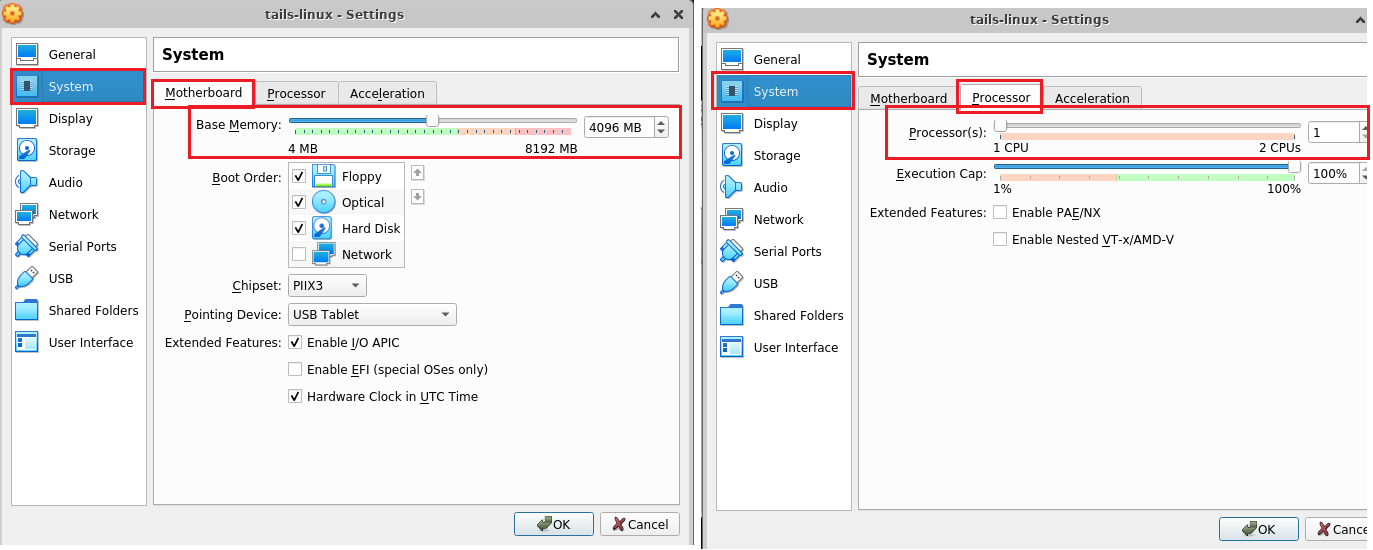
Task: Click the 100% execution cap field
Action: [1334, 173]
